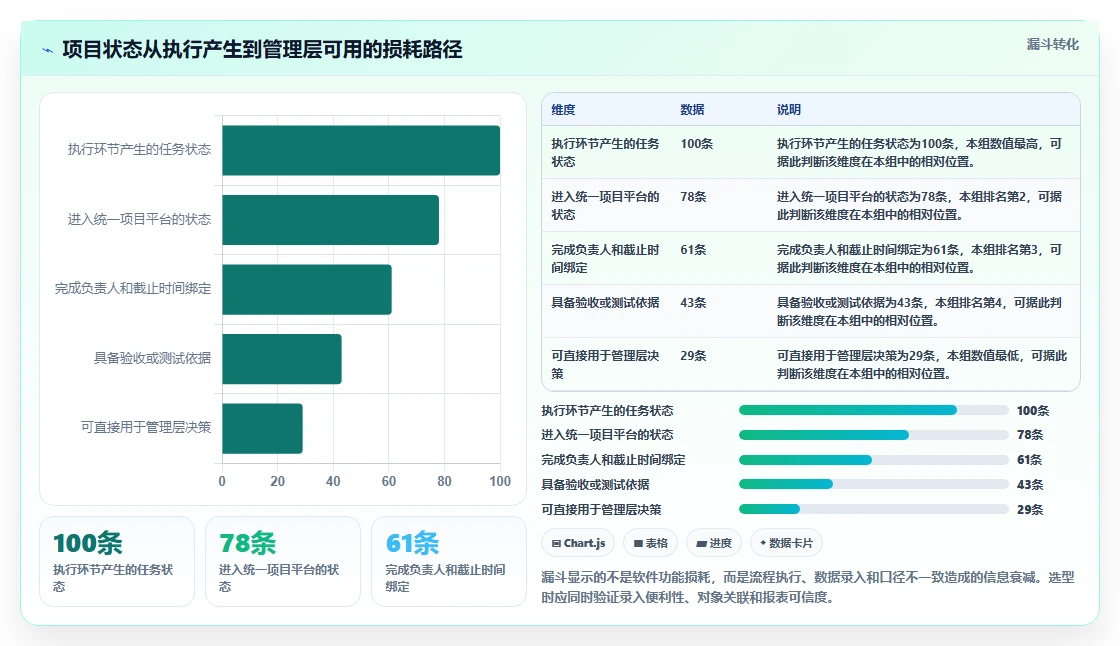
Task: Click the table description mentioning 本组排名第2
Action: (919, 205)
